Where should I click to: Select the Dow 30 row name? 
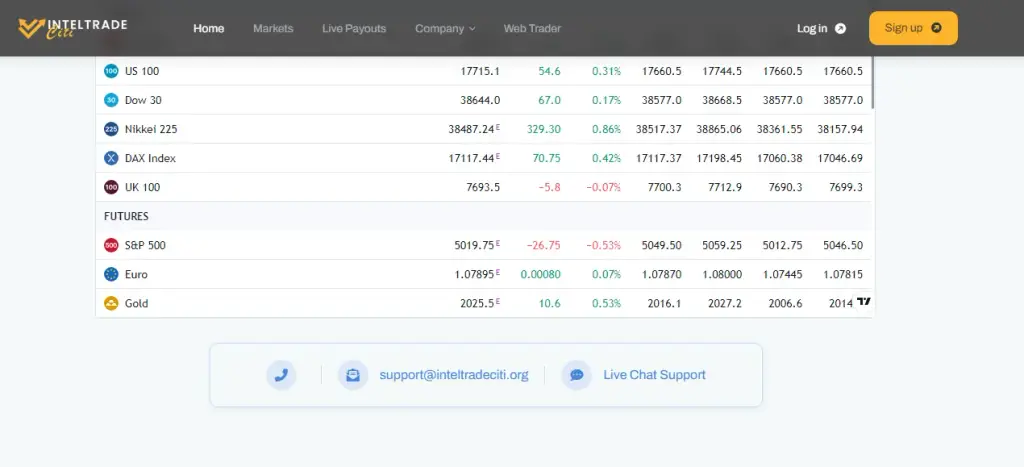click(x=143, y=100)
